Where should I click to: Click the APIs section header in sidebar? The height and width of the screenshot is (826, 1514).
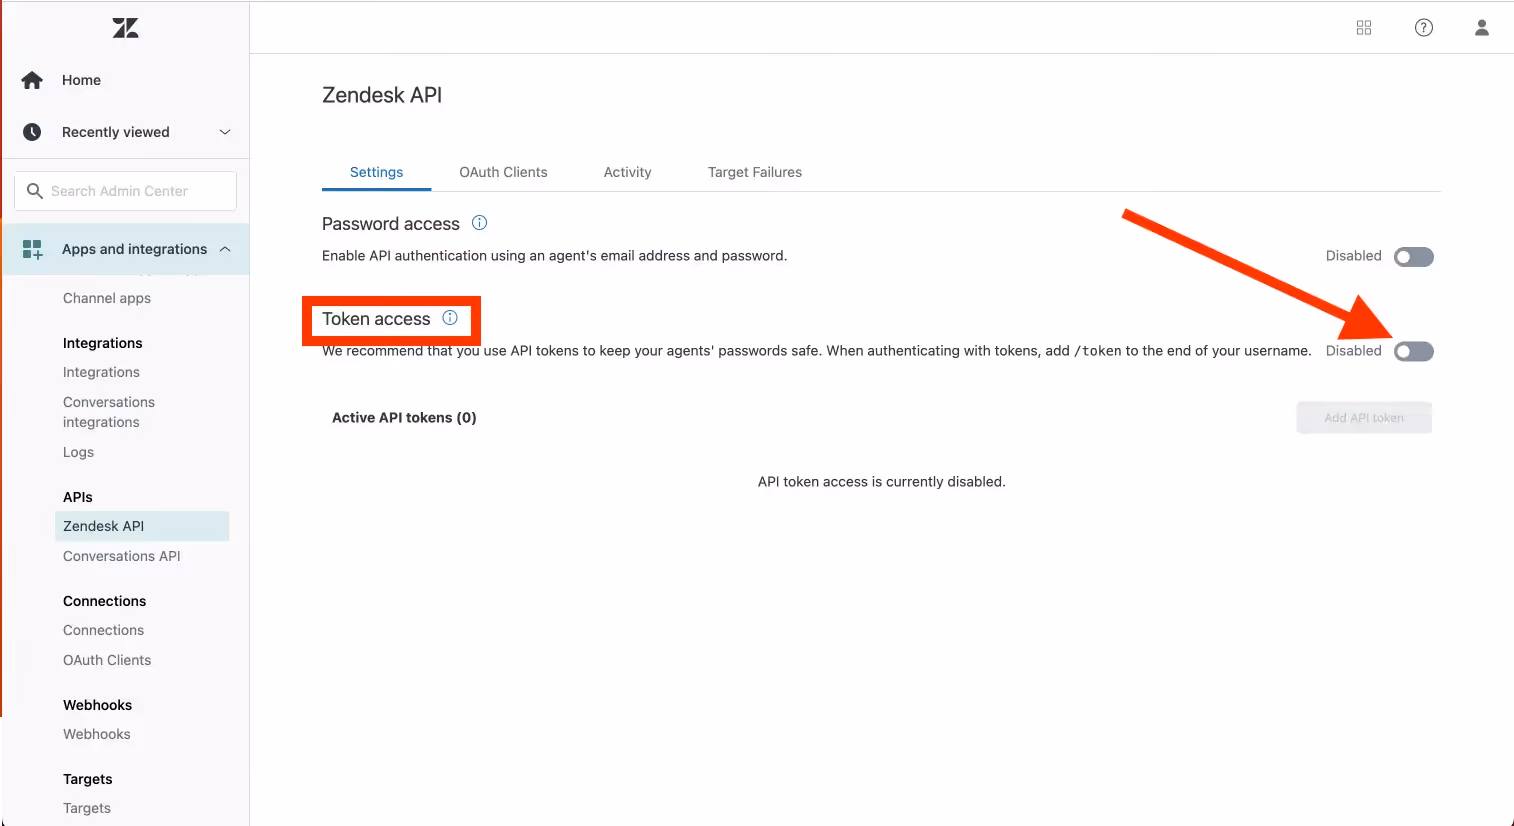coord(78,497)
